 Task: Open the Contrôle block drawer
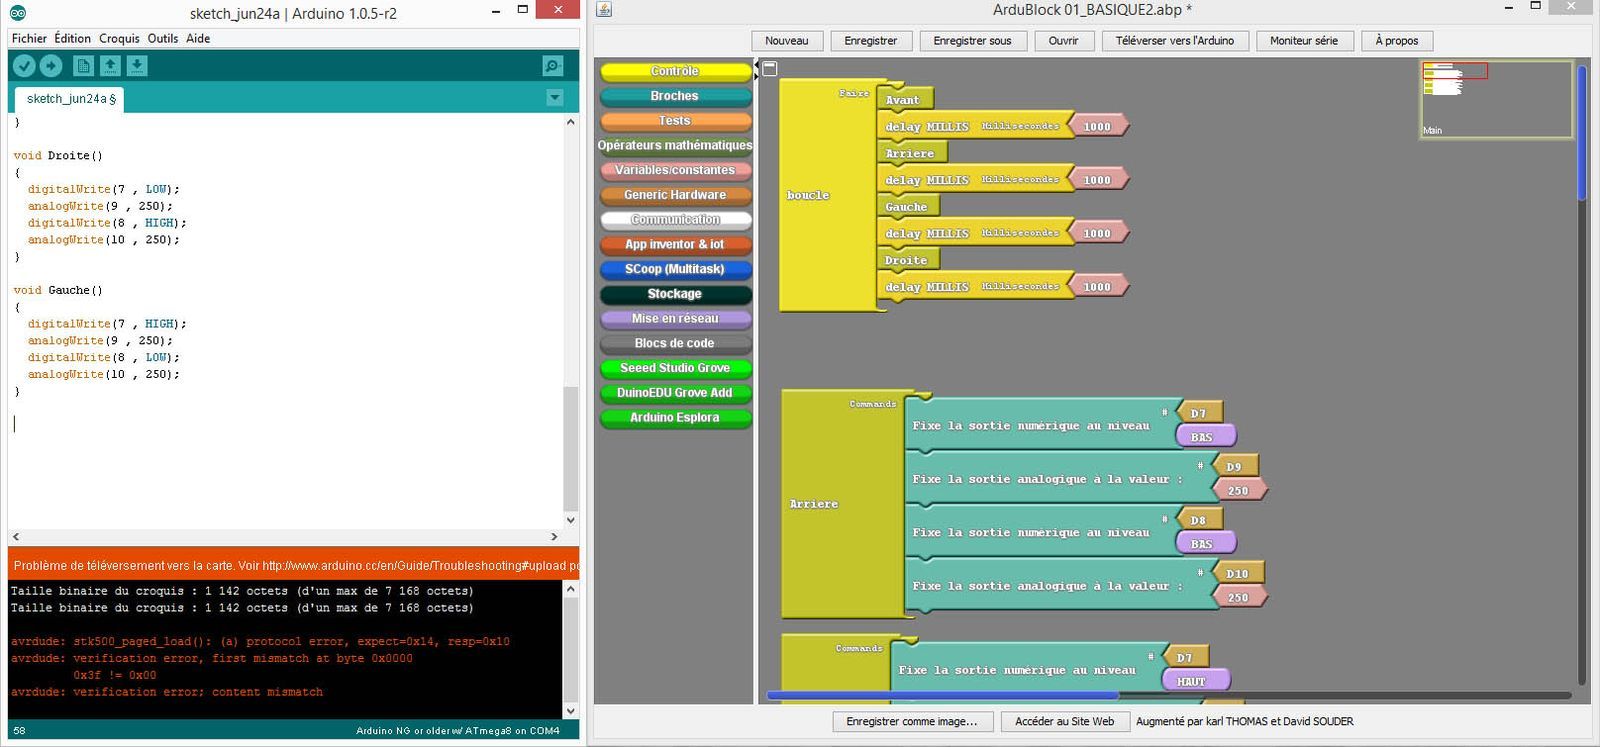pos(675,71)
